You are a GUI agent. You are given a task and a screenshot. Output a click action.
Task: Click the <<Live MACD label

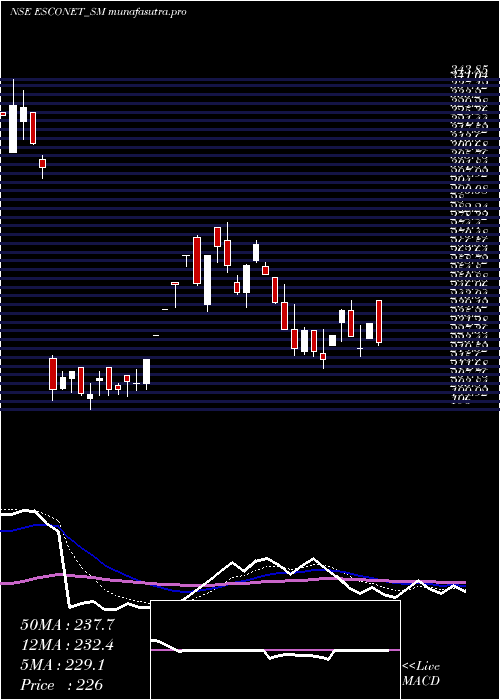421,674
